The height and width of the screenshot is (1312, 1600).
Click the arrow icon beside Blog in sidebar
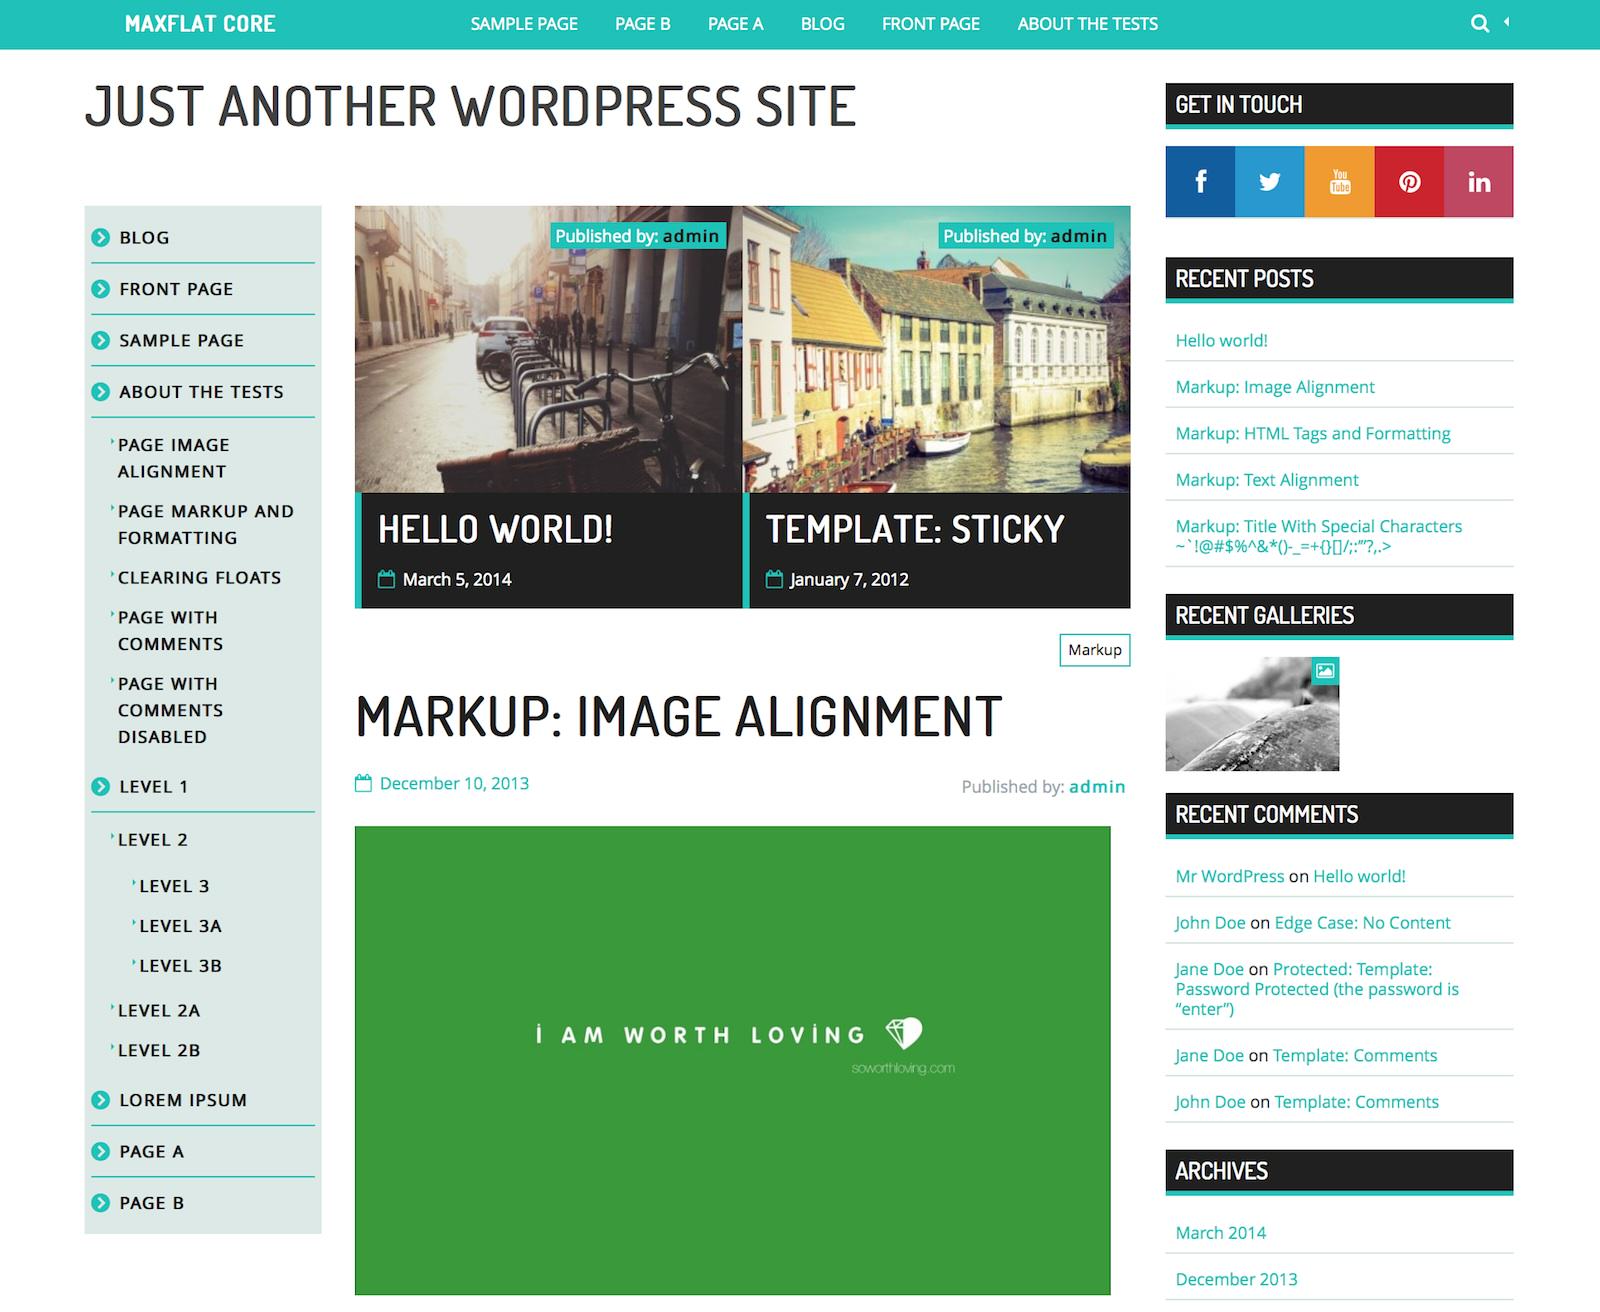[101, 238]
